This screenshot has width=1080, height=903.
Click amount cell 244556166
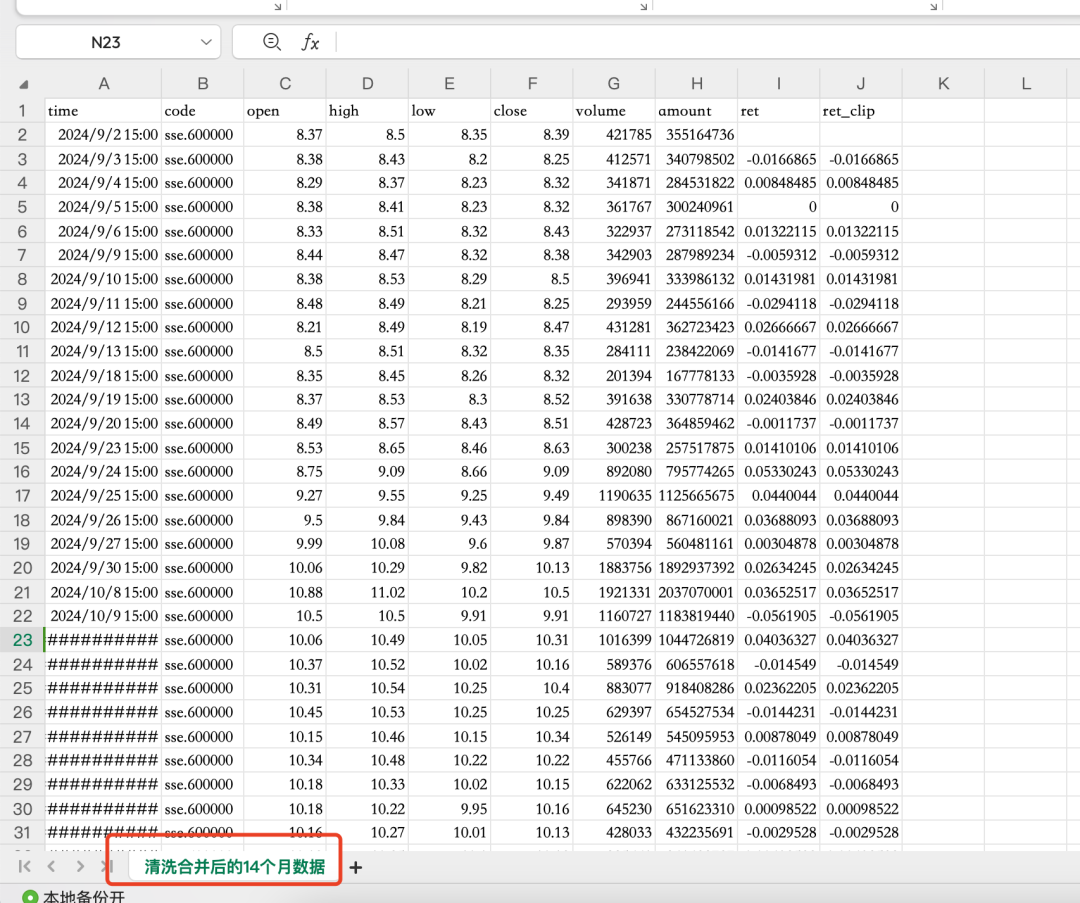point(696,304)
